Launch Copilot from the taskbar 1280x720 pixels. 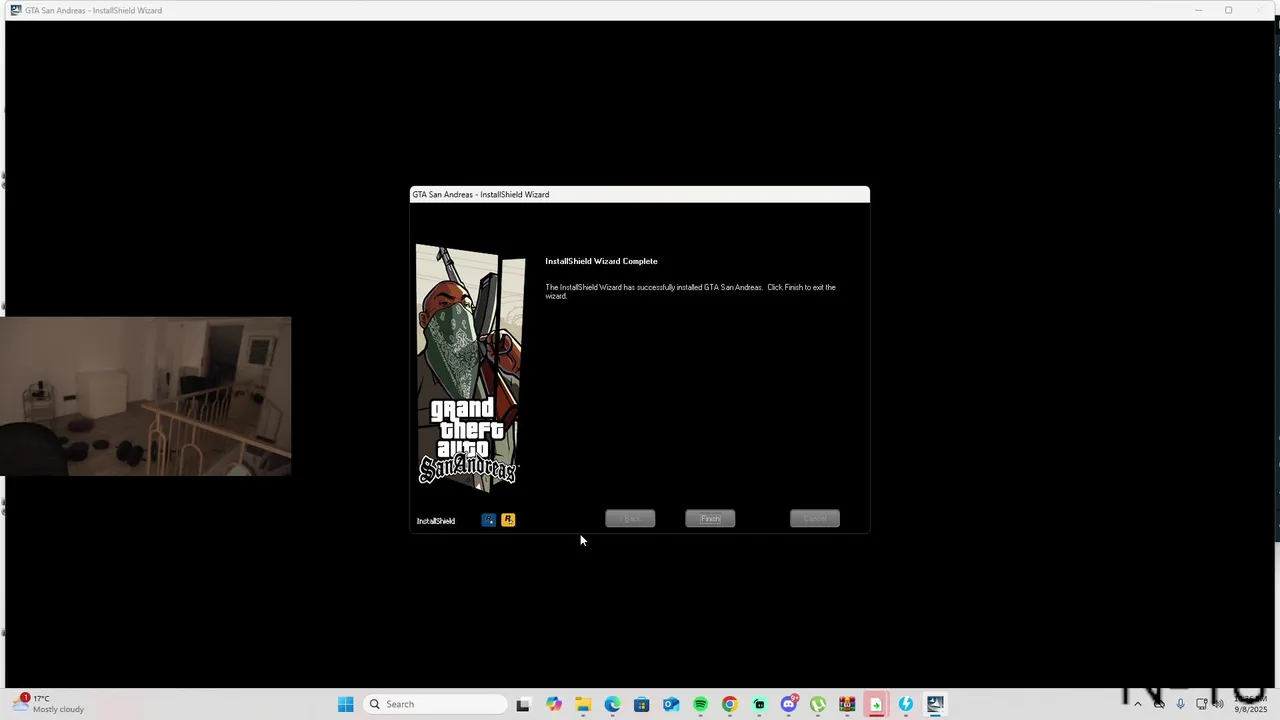point(554,704)
